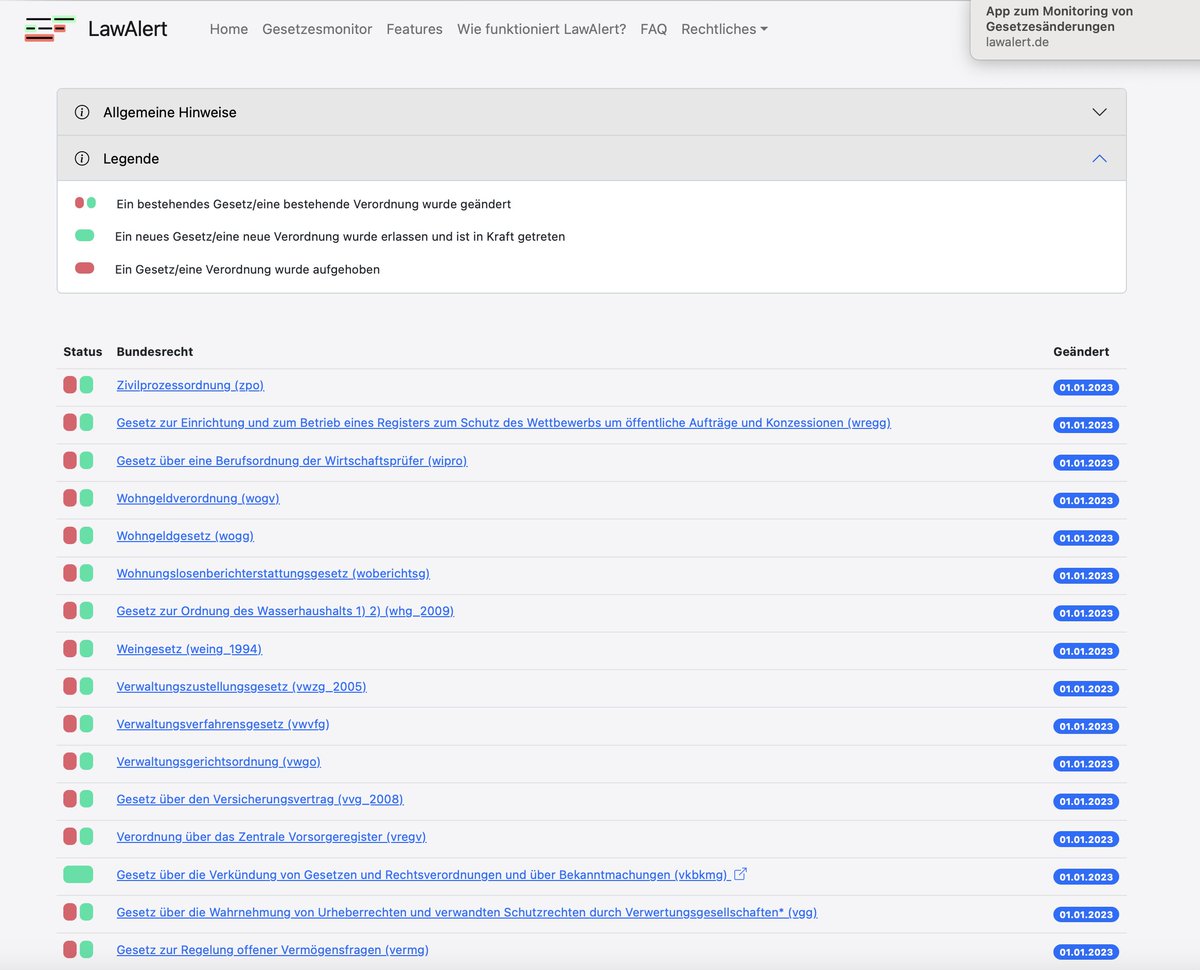Open Weingesetz (weing_1994) link
The image size is (1200, 970).
click(189, 649)
